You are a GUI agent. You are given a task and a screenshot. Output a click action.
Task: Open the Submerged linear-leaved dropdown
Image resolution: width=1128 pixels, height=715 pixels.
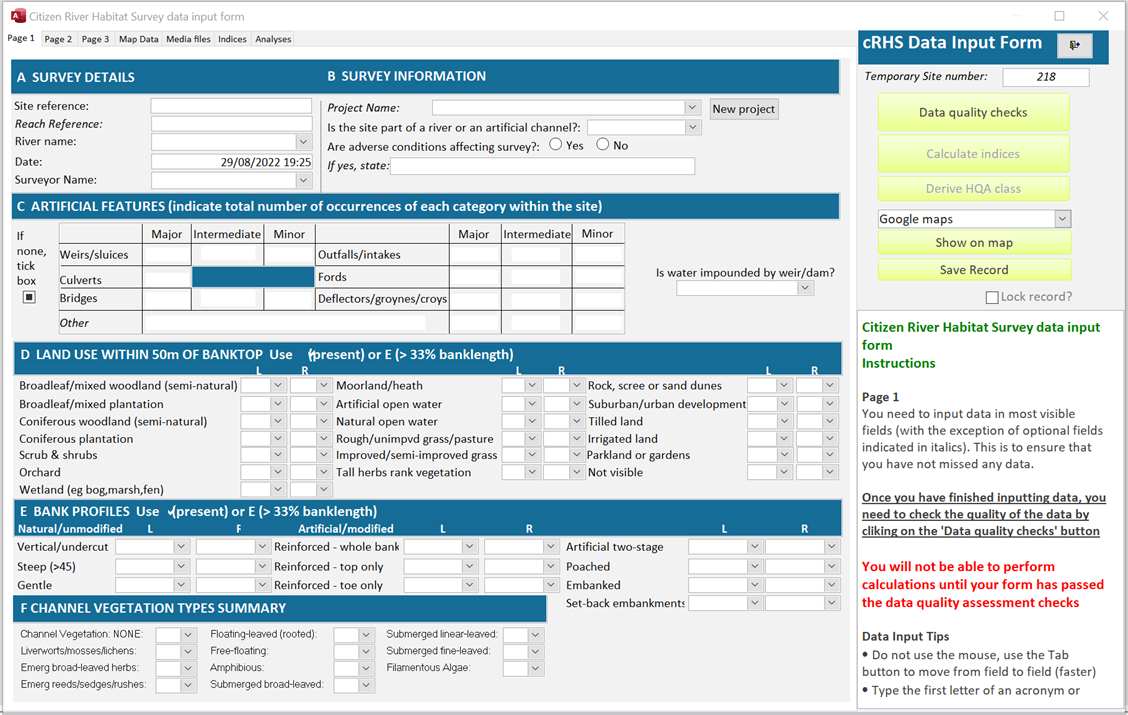coord(535,634)
